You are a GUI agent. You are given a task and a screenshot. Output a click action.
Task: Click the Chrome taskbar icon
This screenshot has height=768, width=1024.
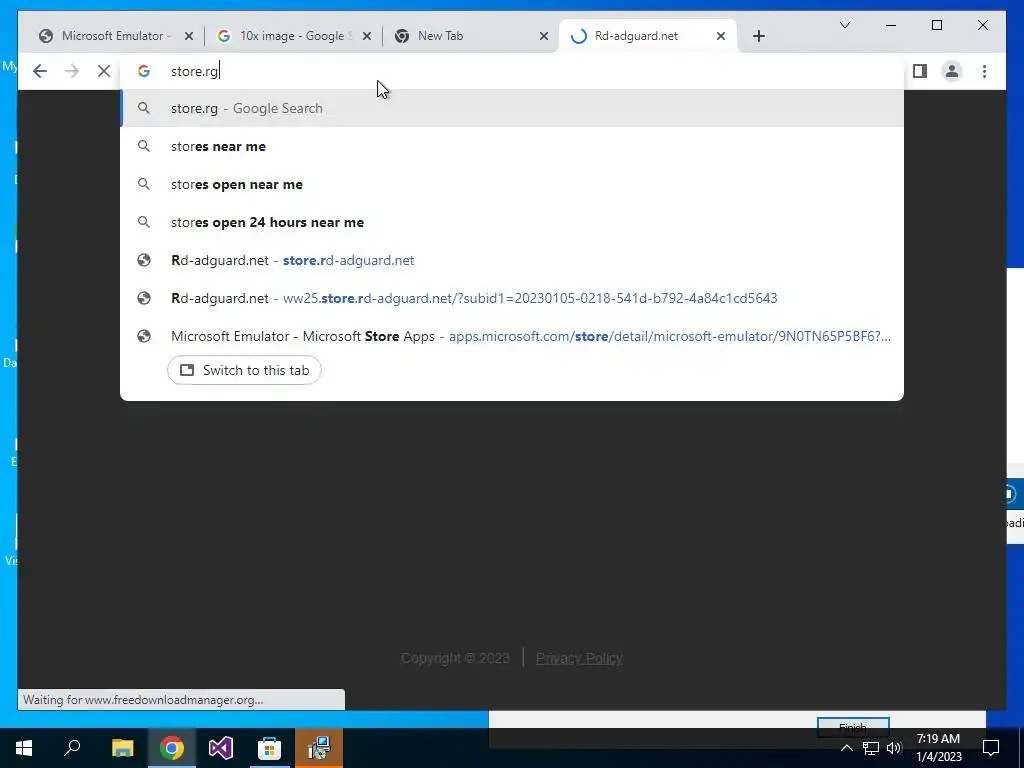point(172,748)
